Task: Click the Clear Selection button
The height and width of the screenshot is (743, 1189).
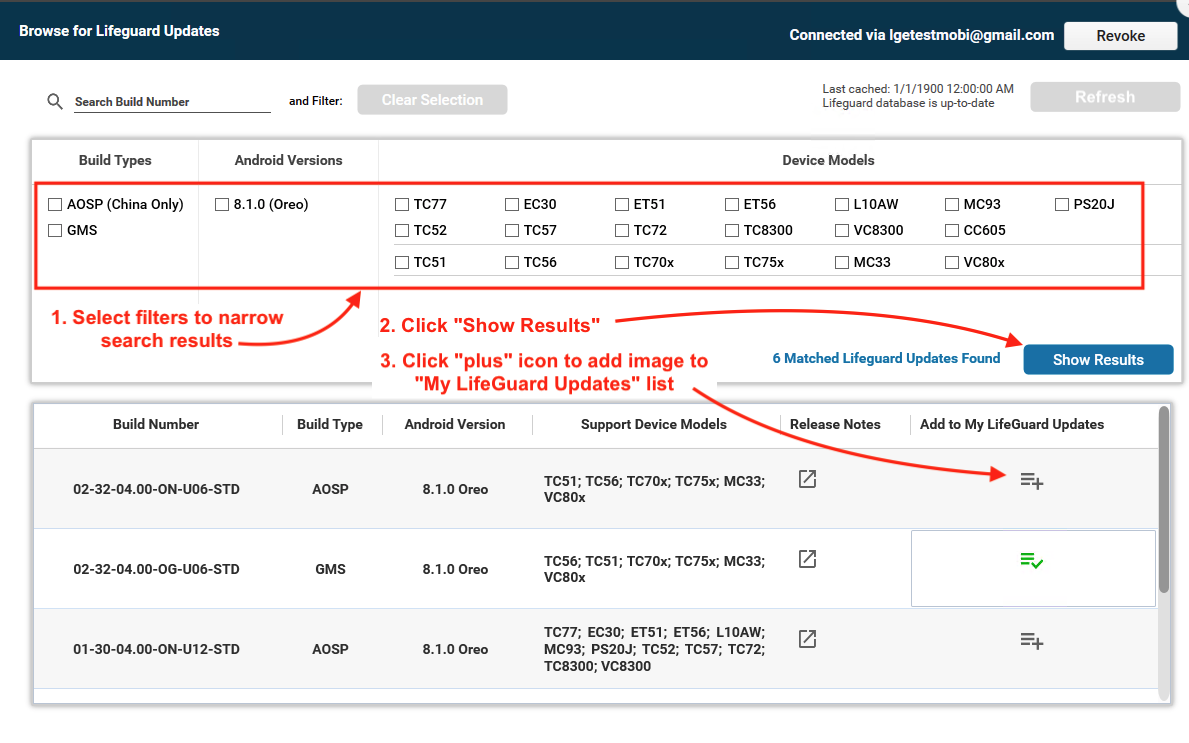Action: tap(432, 100)
